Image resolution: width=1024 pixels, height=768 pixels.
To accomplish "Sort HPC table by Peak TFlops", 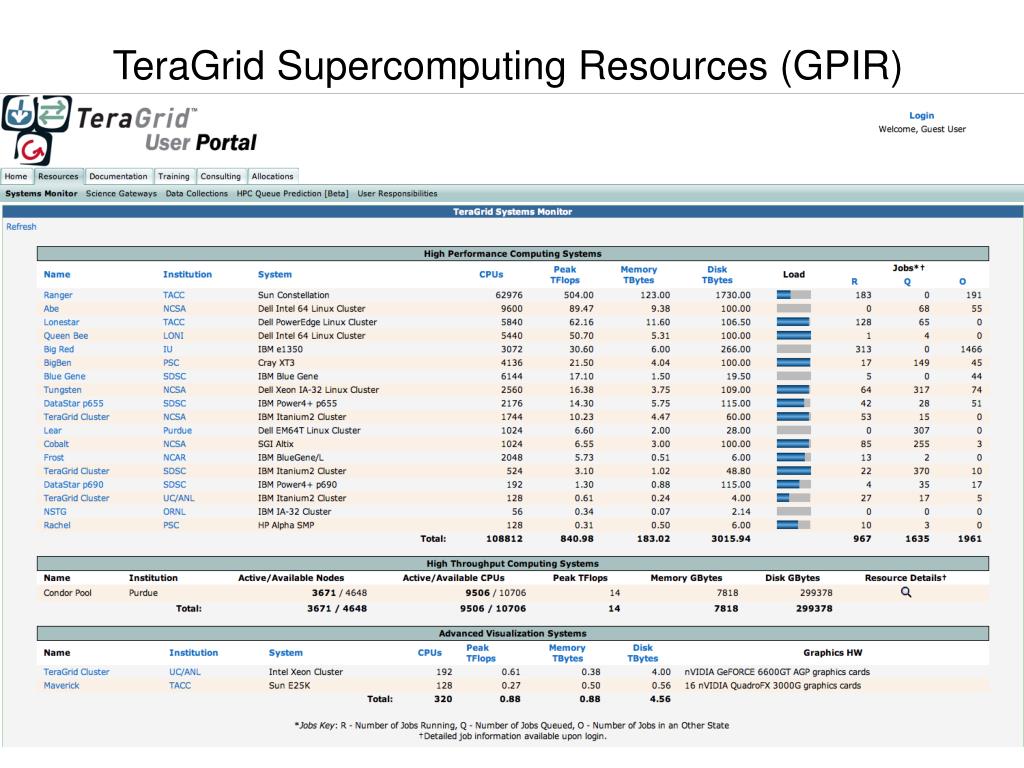I will pos(565,274).
